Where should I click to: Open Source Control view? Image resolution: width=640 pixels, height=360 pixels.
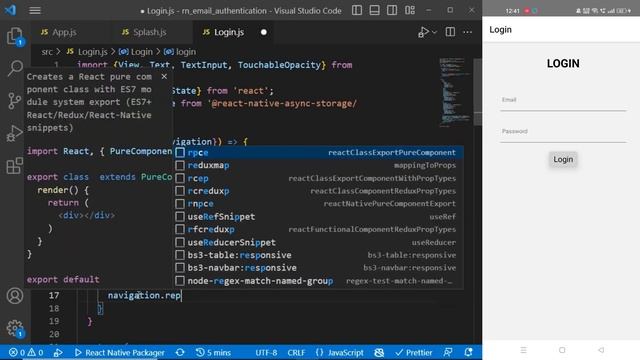tap(15, 100)
